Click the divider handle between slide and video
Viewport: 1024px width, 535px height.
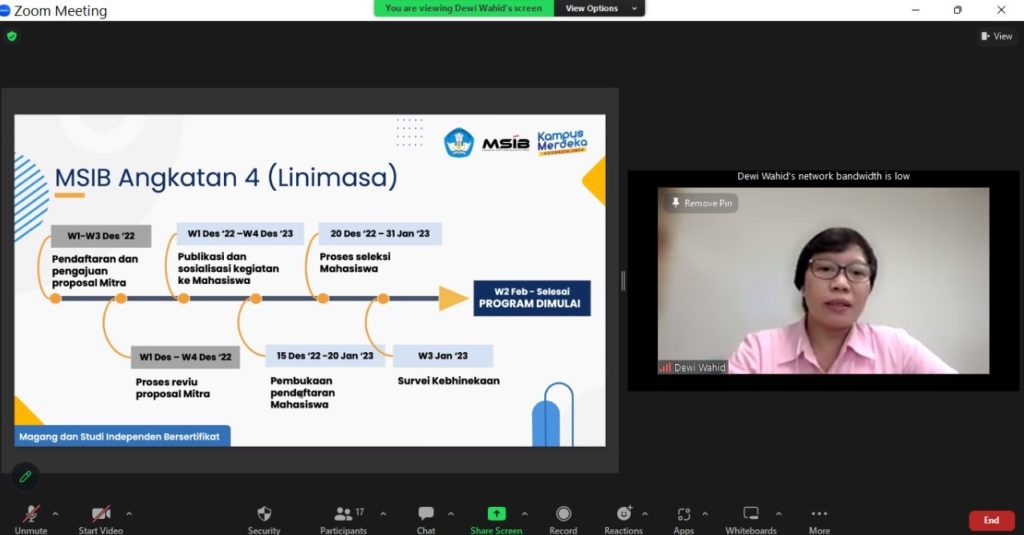[623, 281]
